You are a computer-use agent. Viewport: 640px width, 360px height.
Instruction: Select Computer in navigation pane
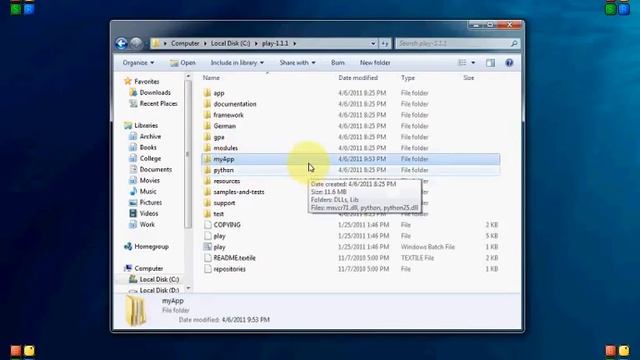point(149,269)
